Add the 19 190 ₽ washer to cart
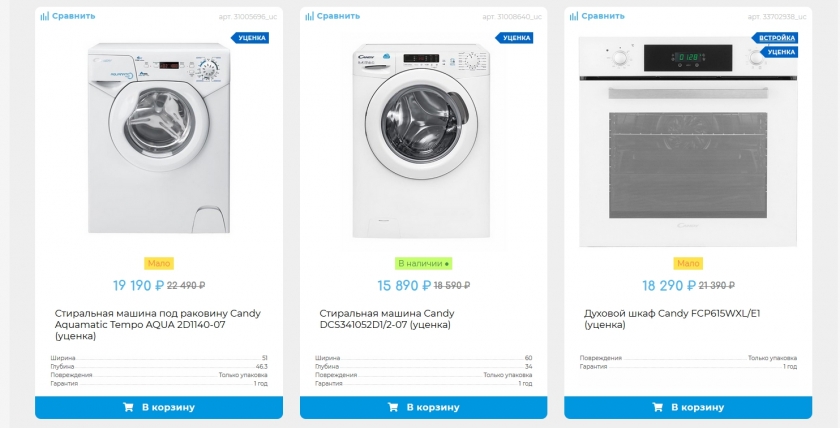840x428 pixels. tap(159, 407)
